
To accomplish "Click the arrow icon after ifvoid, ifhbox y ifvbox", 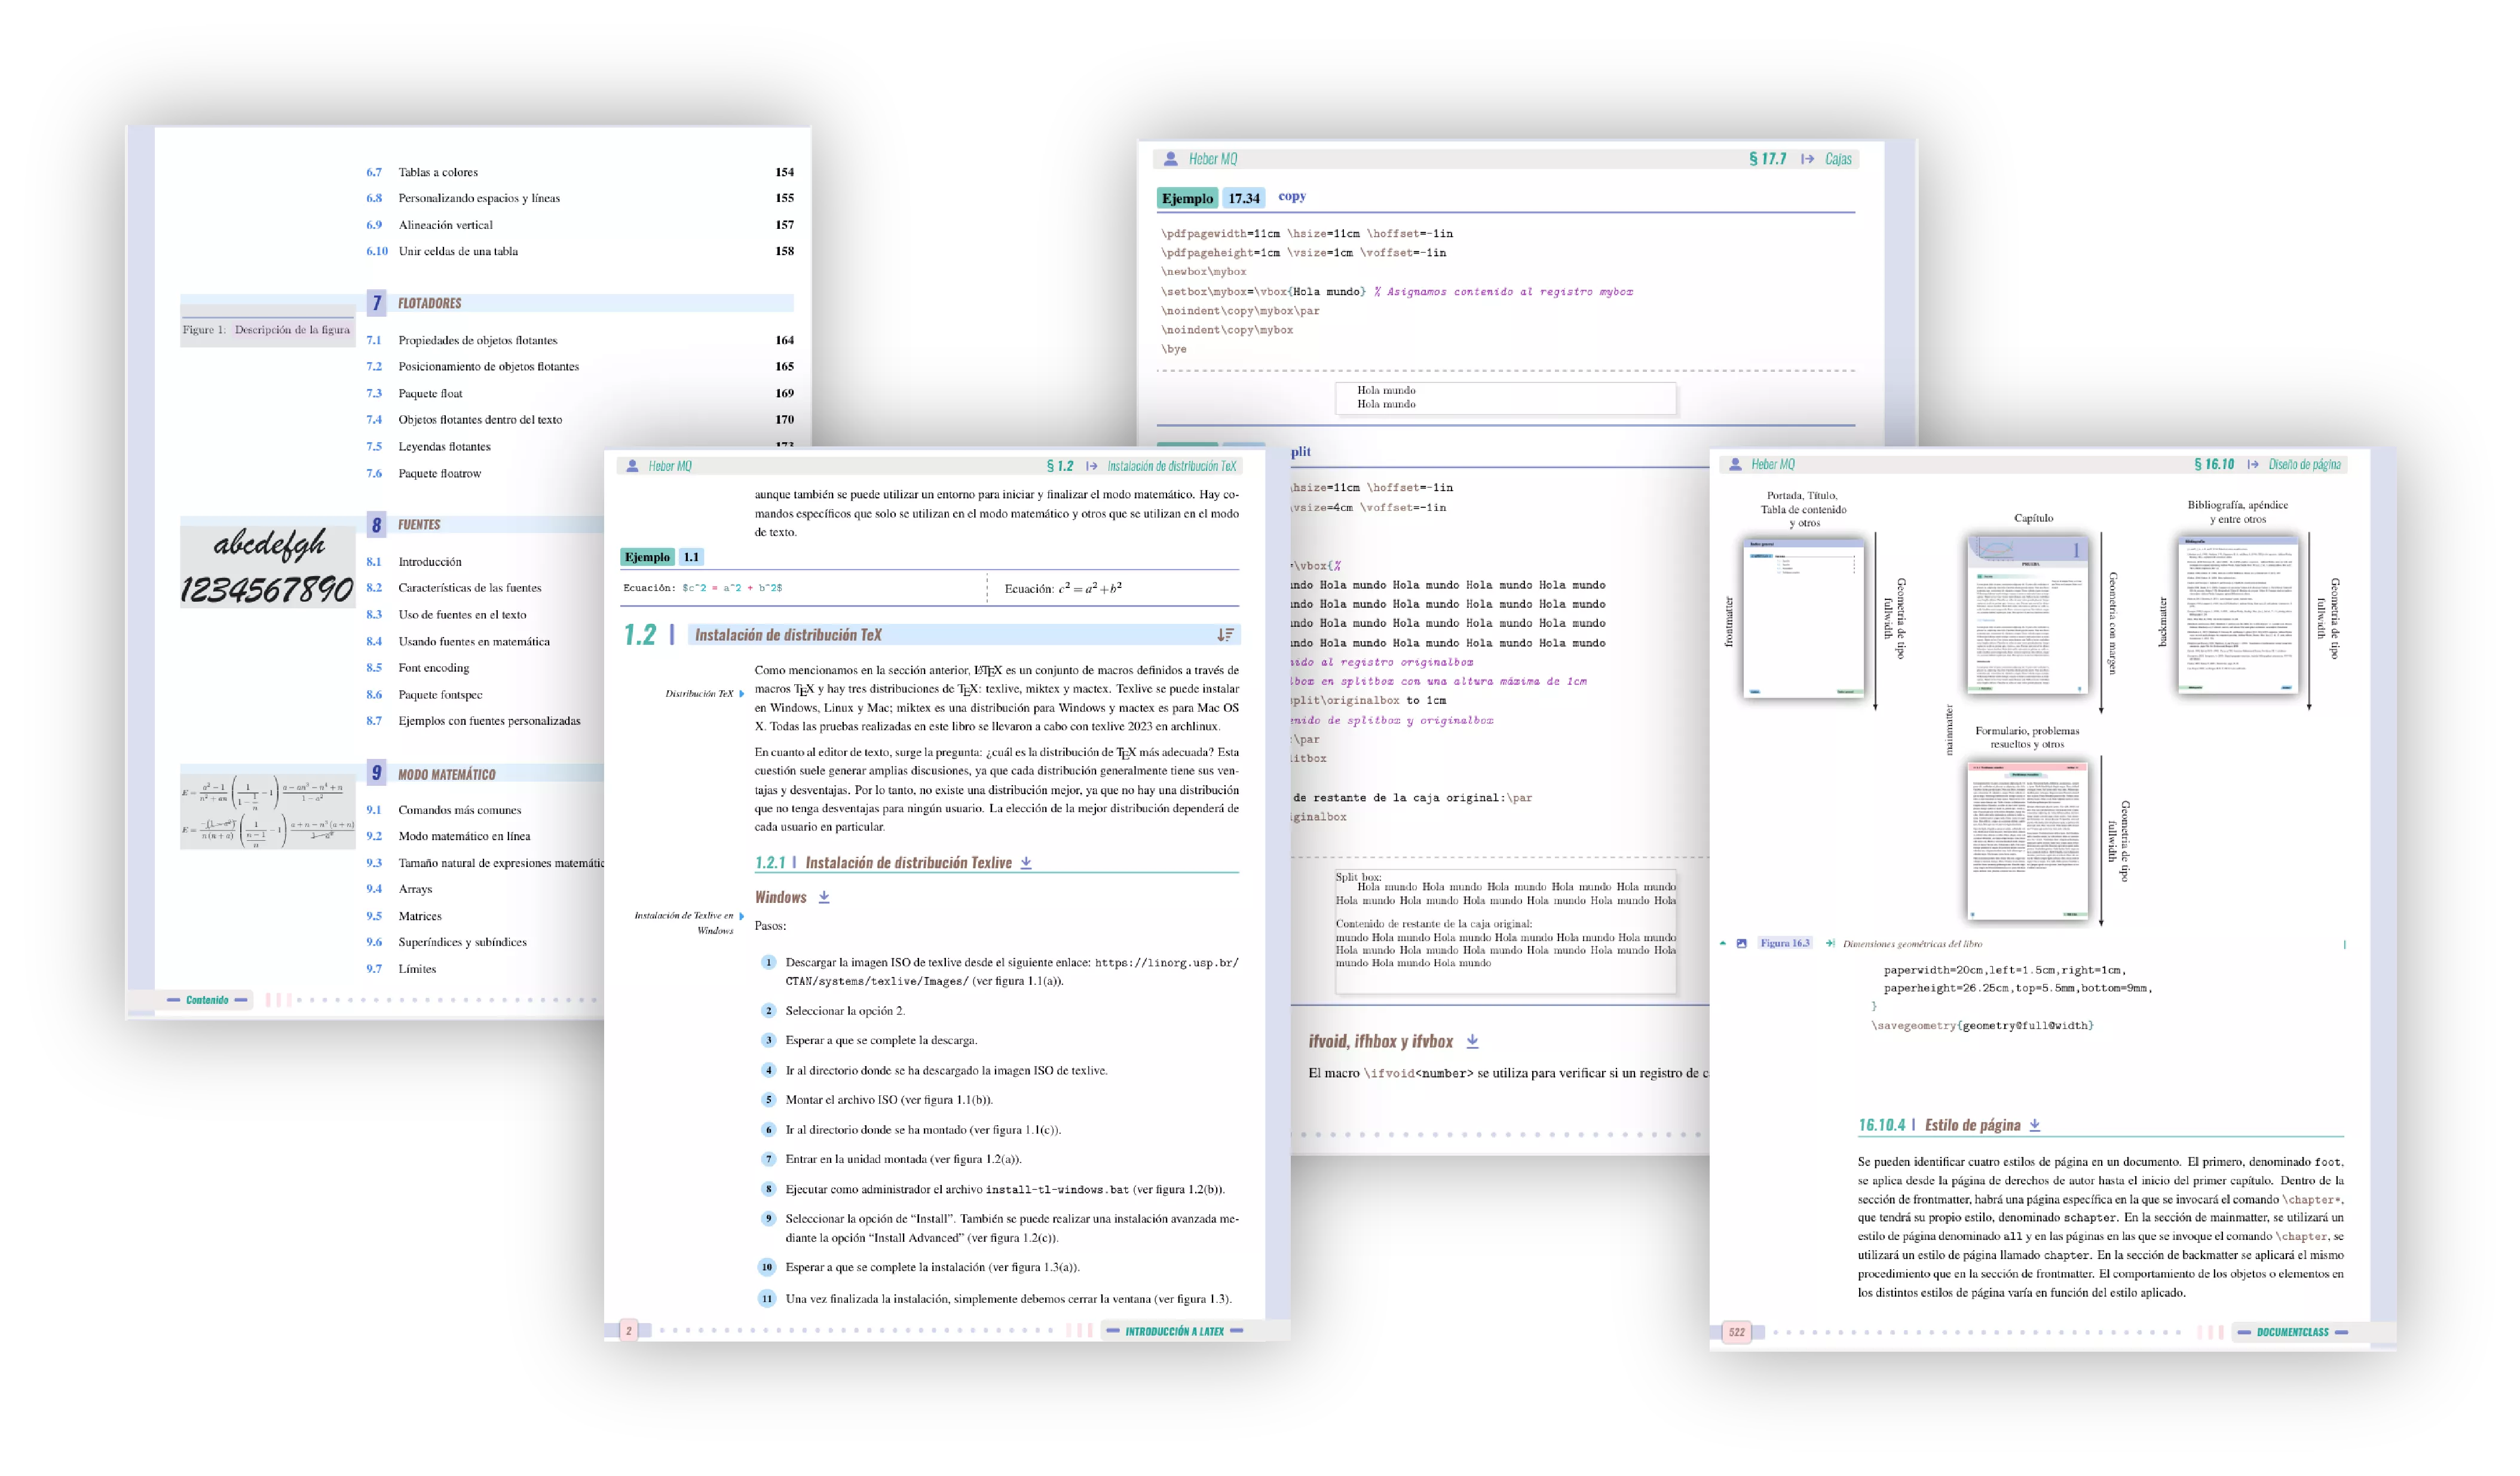I will click(1472, 1042).
